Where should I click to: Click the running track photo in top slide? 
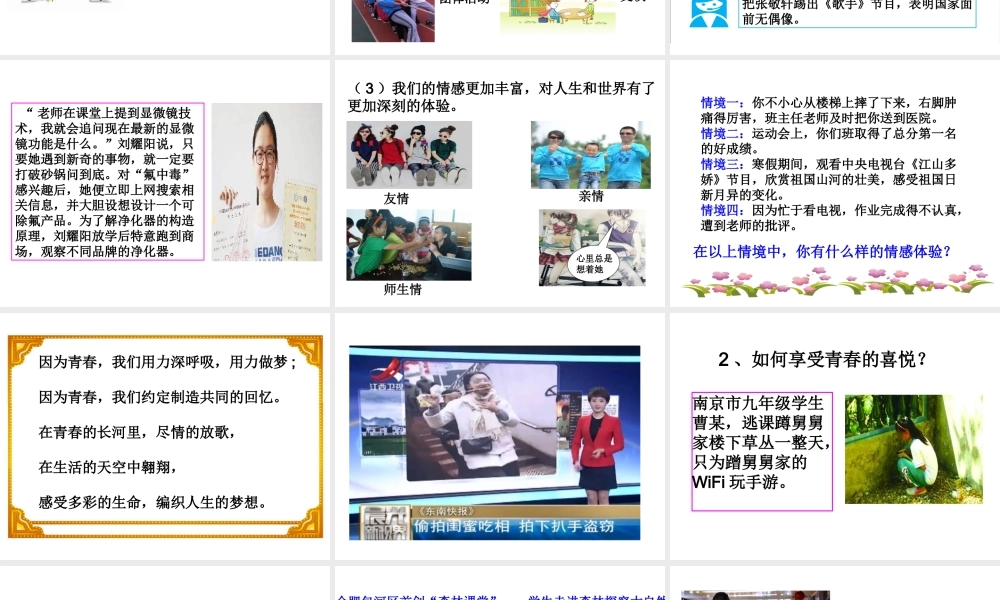(x=393, y=20)
